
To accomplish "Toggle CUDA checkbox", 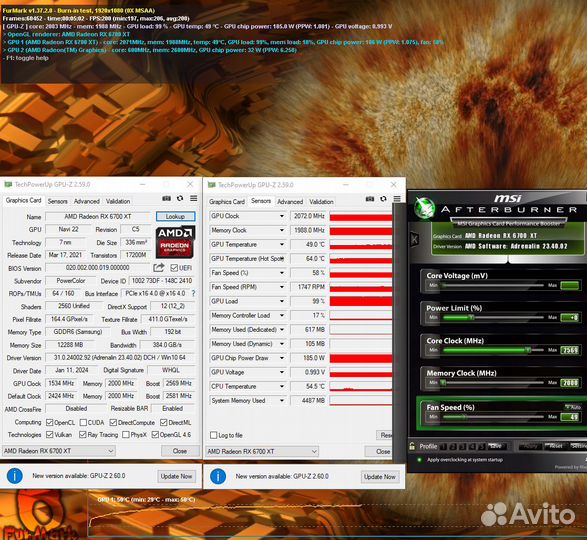I will coord(83,422).
